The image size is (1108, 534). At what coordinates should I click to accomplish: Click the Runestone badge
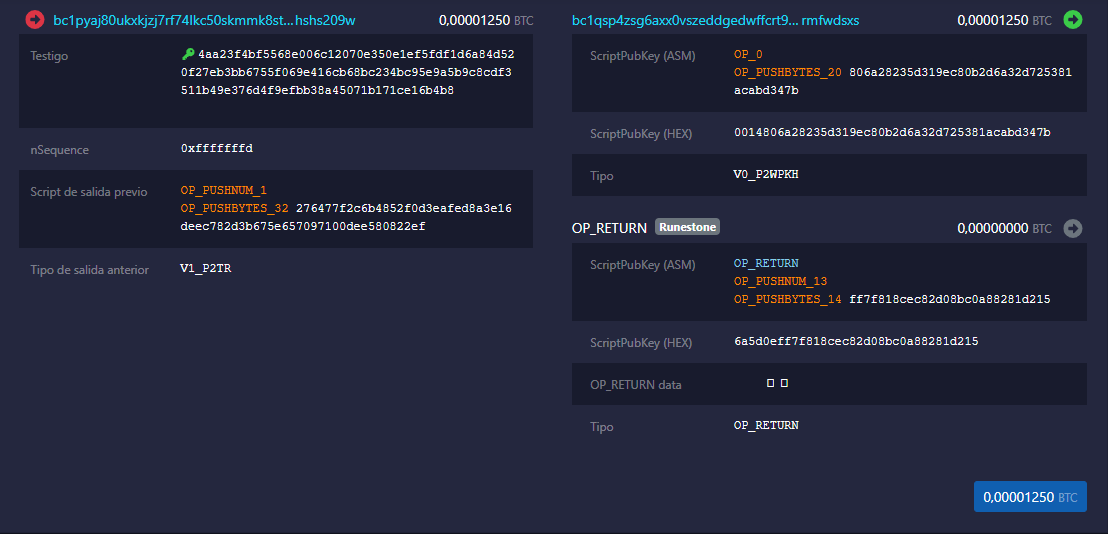pos(687,227)
